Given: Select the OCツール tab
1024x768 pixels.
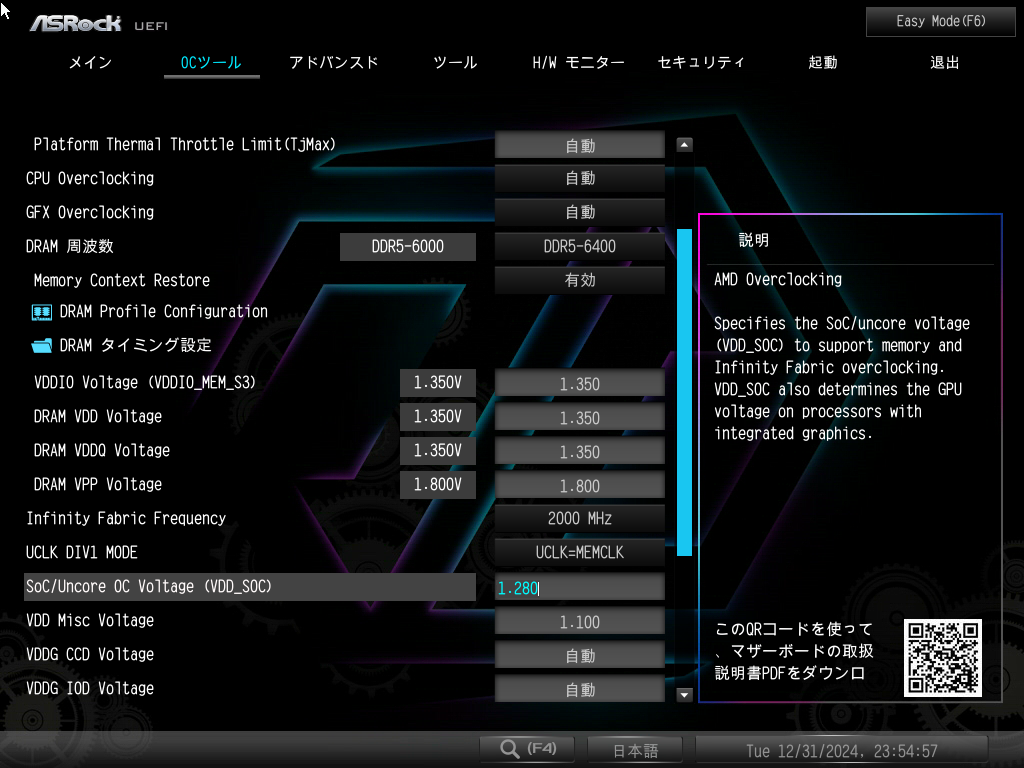Looking at the screenshot, I should (x=211, y=63).
